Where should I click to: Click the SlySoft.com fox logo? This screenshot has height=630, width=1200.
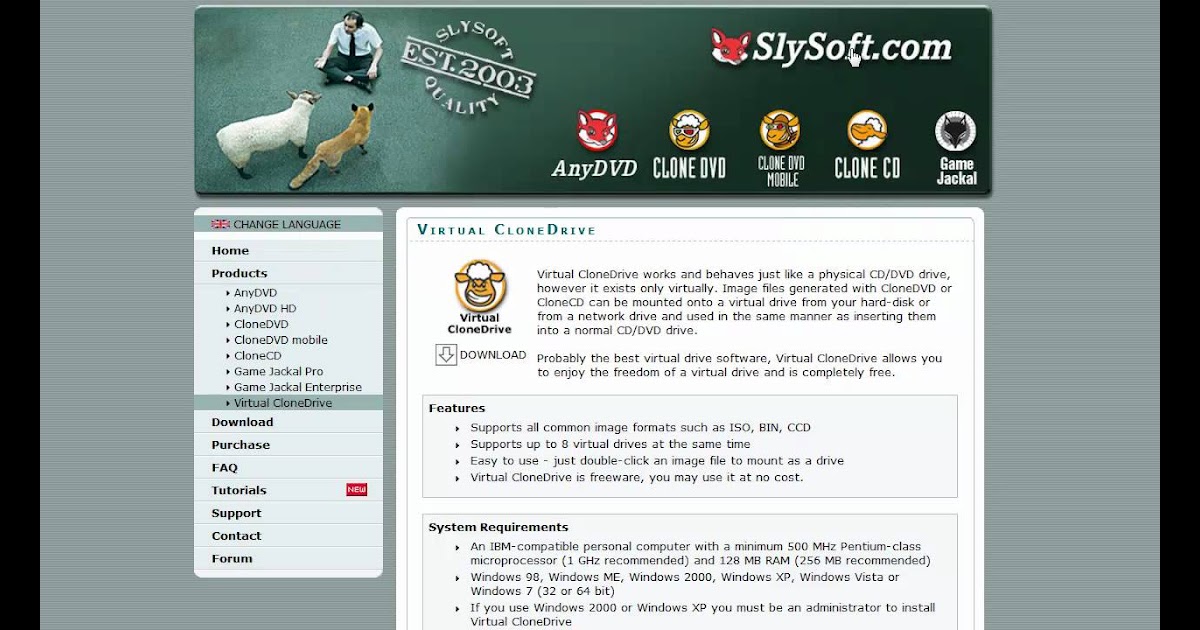tap(730, 47)
